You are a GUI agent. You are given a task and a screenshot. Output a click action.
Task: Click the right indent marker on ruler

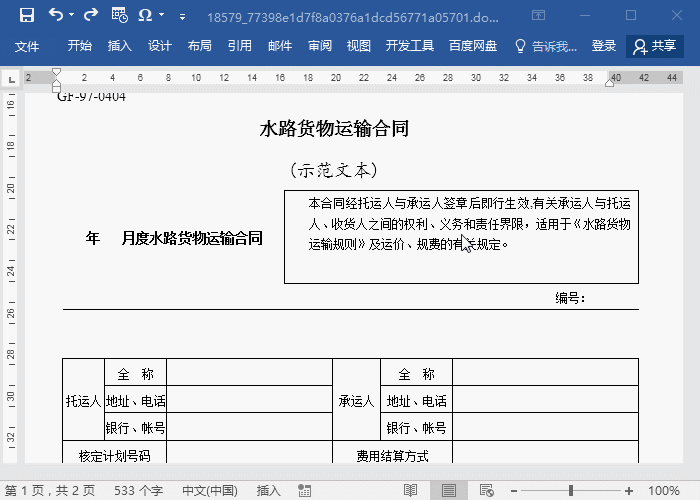click(x=609, y=83)
